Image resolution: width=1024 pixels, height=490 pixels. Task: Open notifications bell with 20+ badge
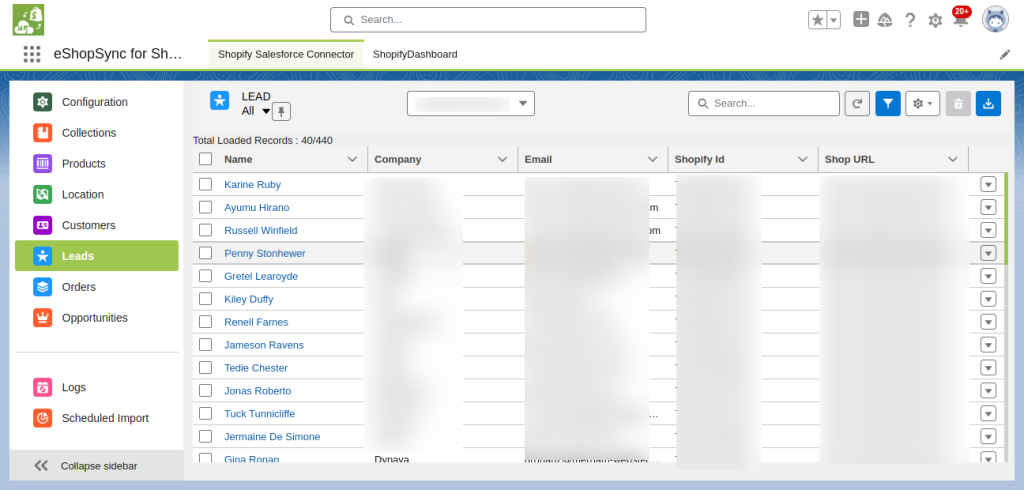(x=961, y=18)
